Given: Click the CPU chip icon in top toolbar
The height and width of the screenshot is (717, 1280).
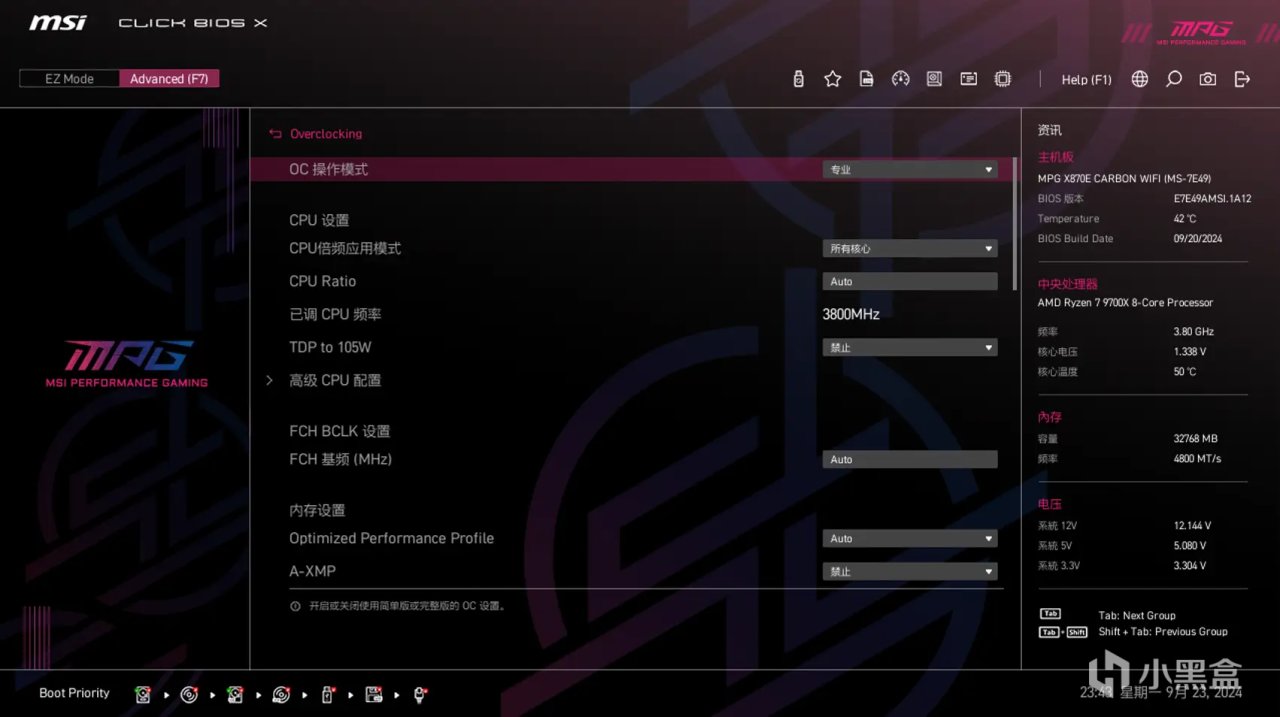Looking at the screenshot, I should tap(1002, 79).
